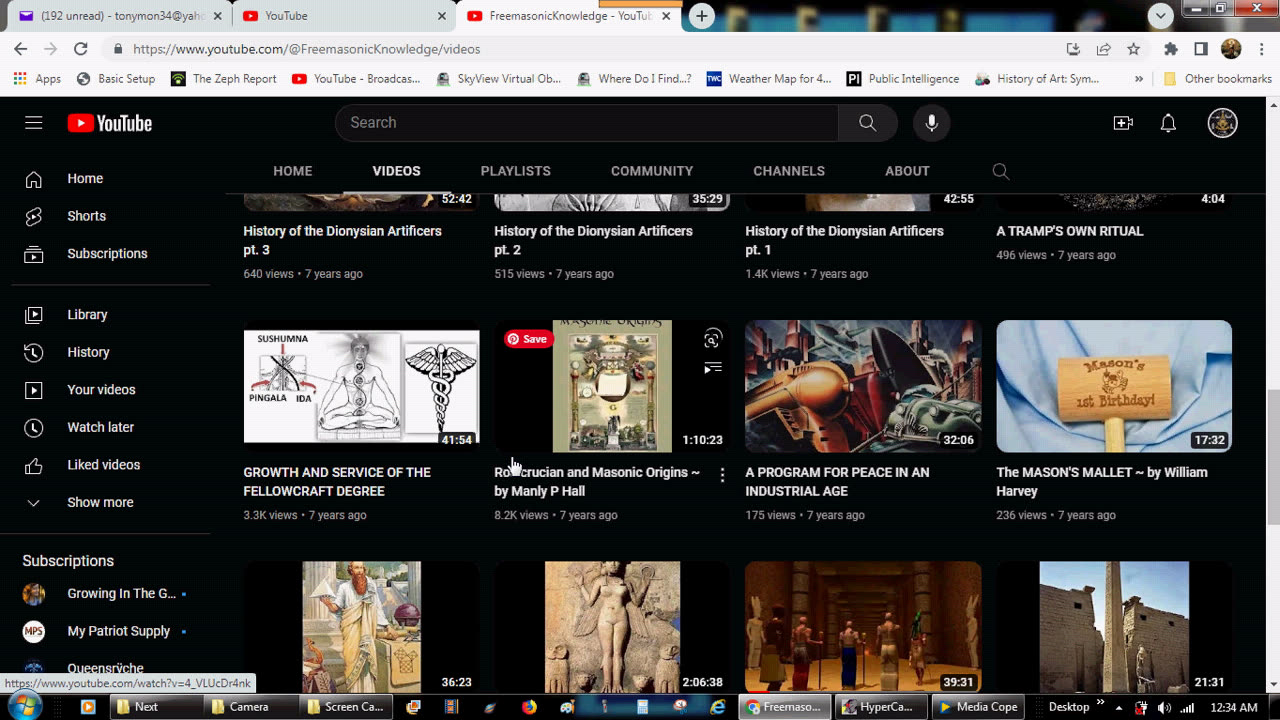This screenshot has height=720, width=1280.
Task: Open Apps bookmarks shortcut
Action: [37, 78]
